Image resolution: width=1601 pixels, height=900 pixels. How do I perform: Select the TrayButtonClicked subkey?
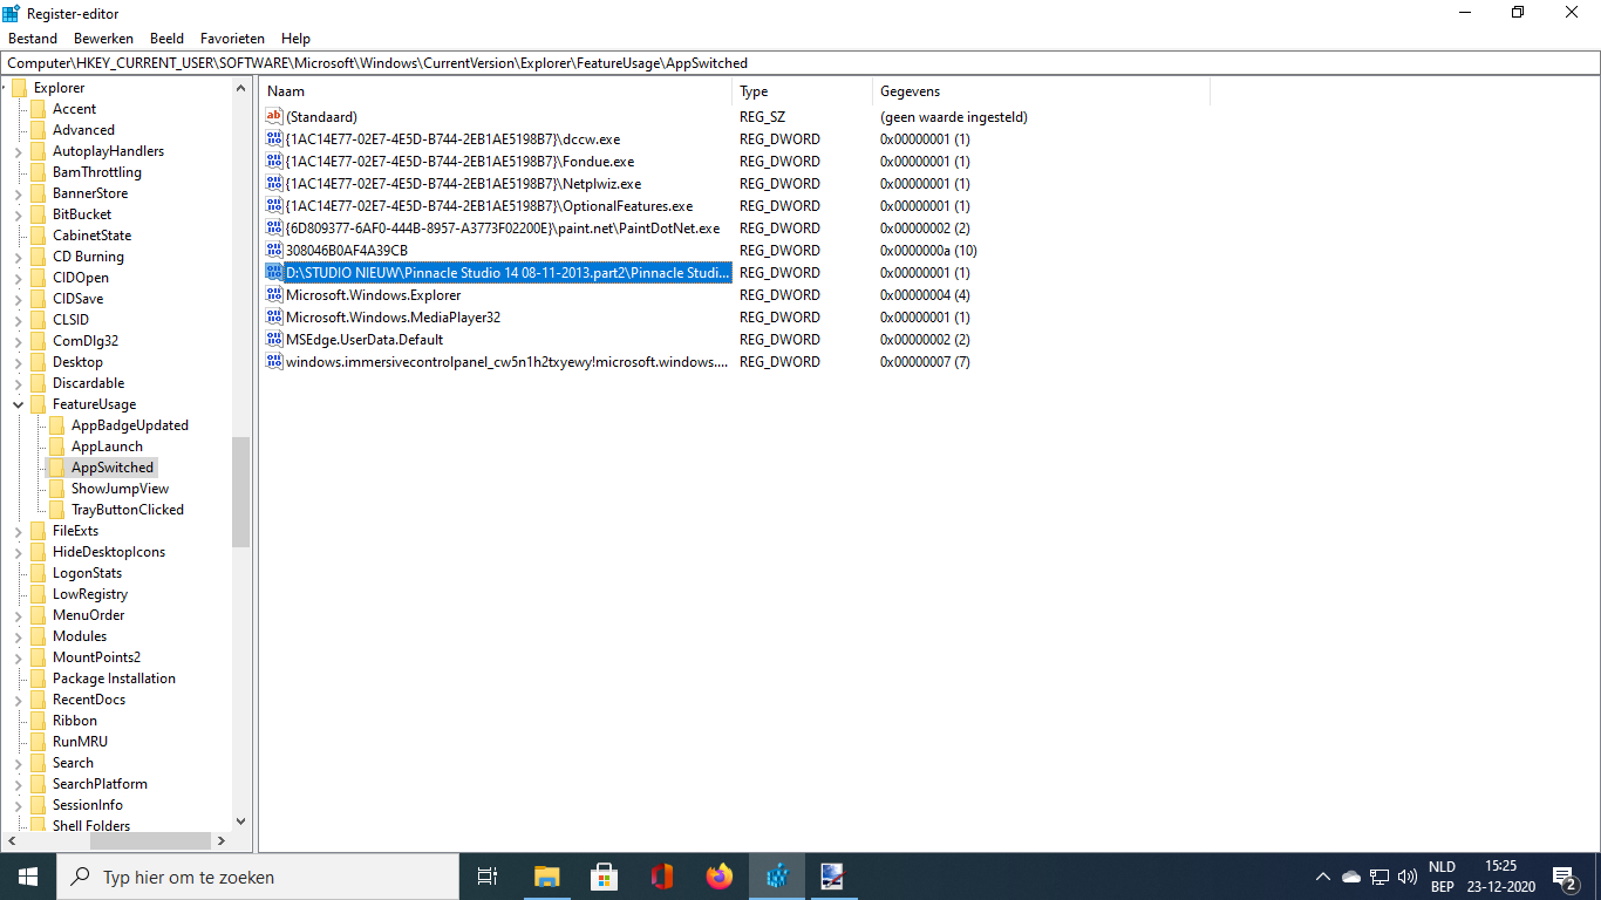[x=127, y=509]
